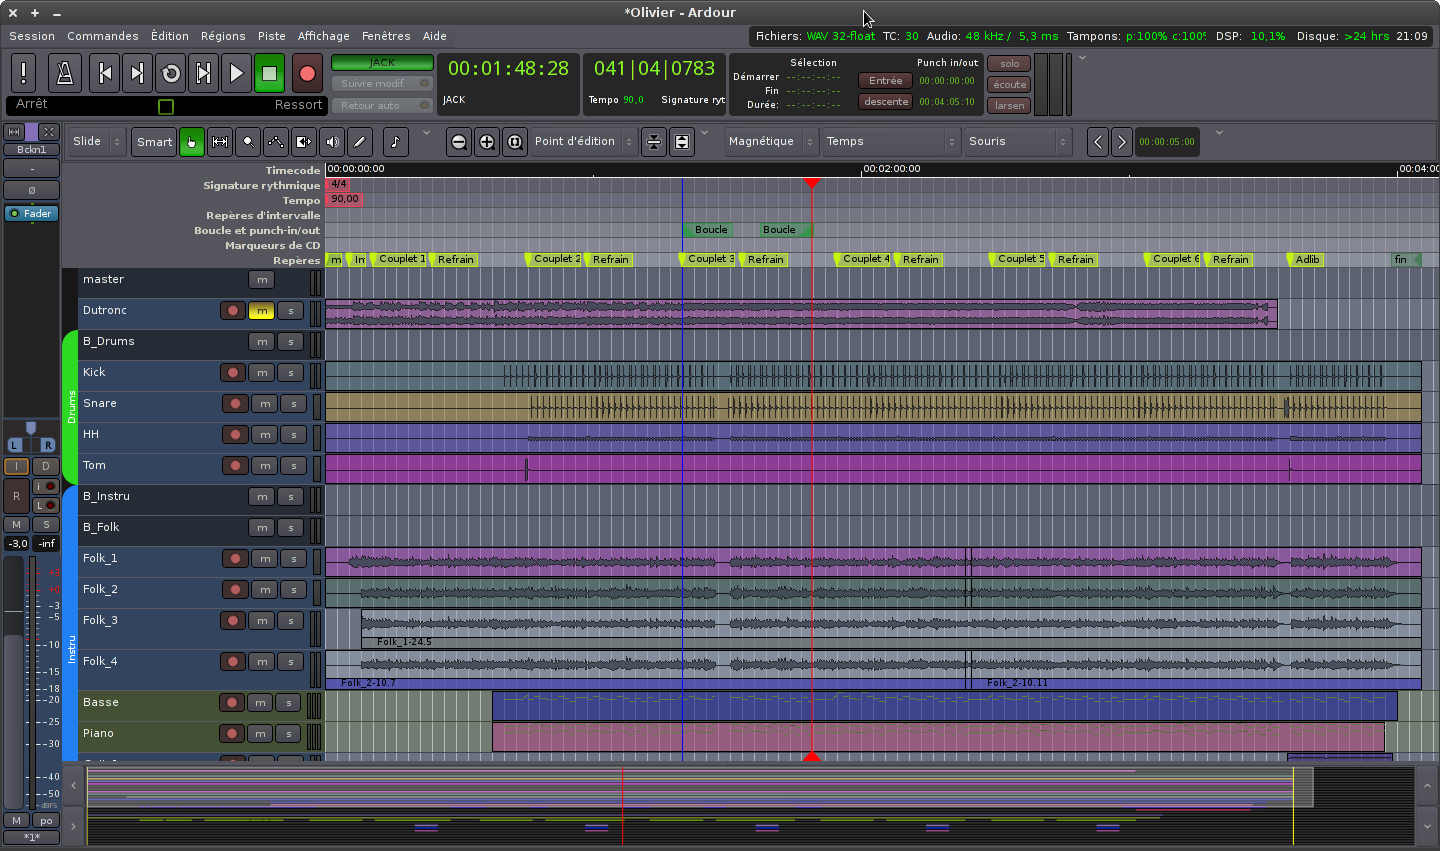Click the Entrée punch-in button

885,81
